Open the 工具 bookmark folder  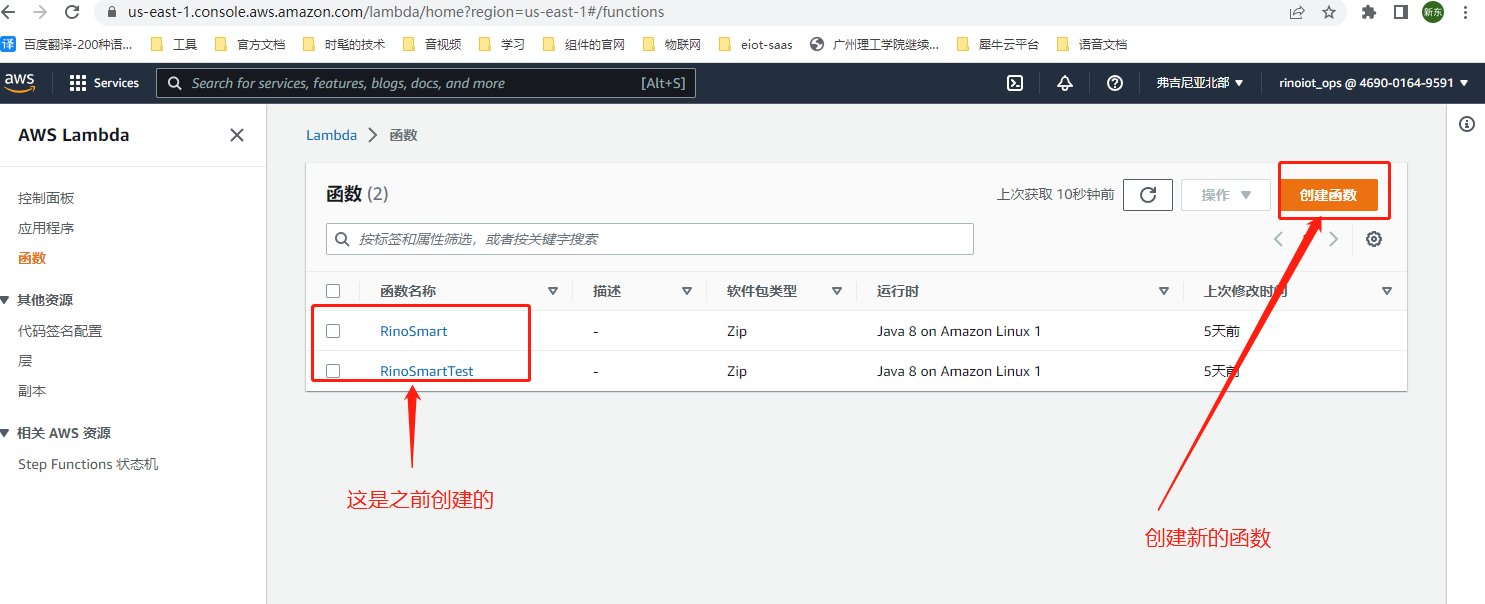174,44
